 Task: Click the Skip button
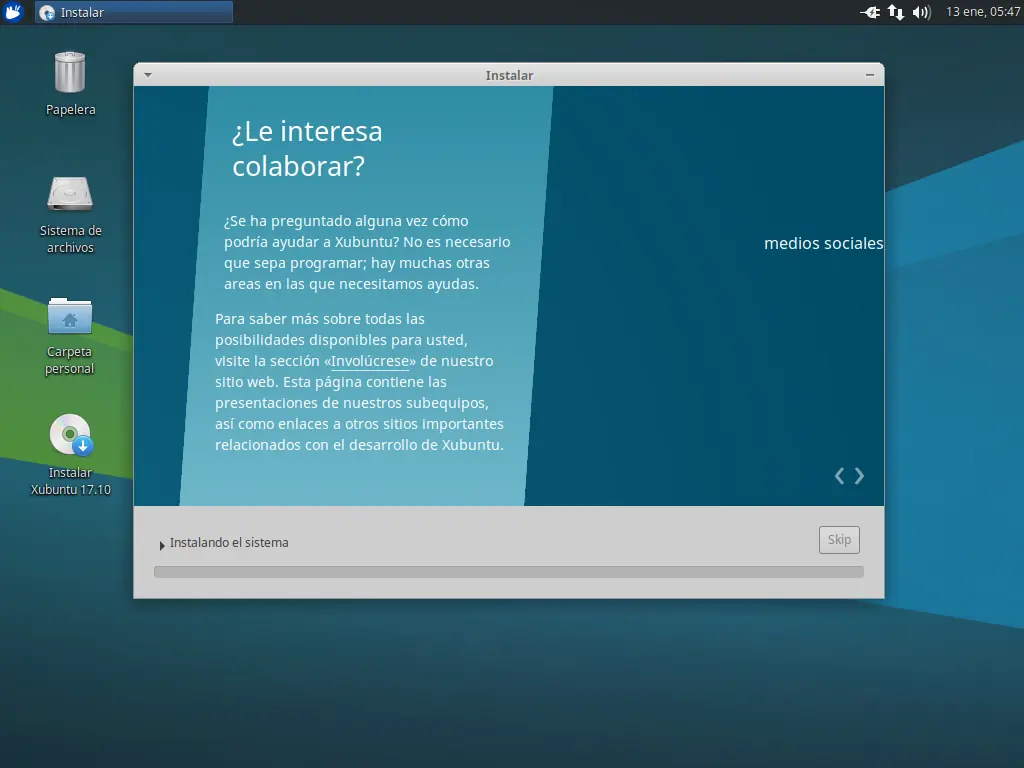point(839,540)
